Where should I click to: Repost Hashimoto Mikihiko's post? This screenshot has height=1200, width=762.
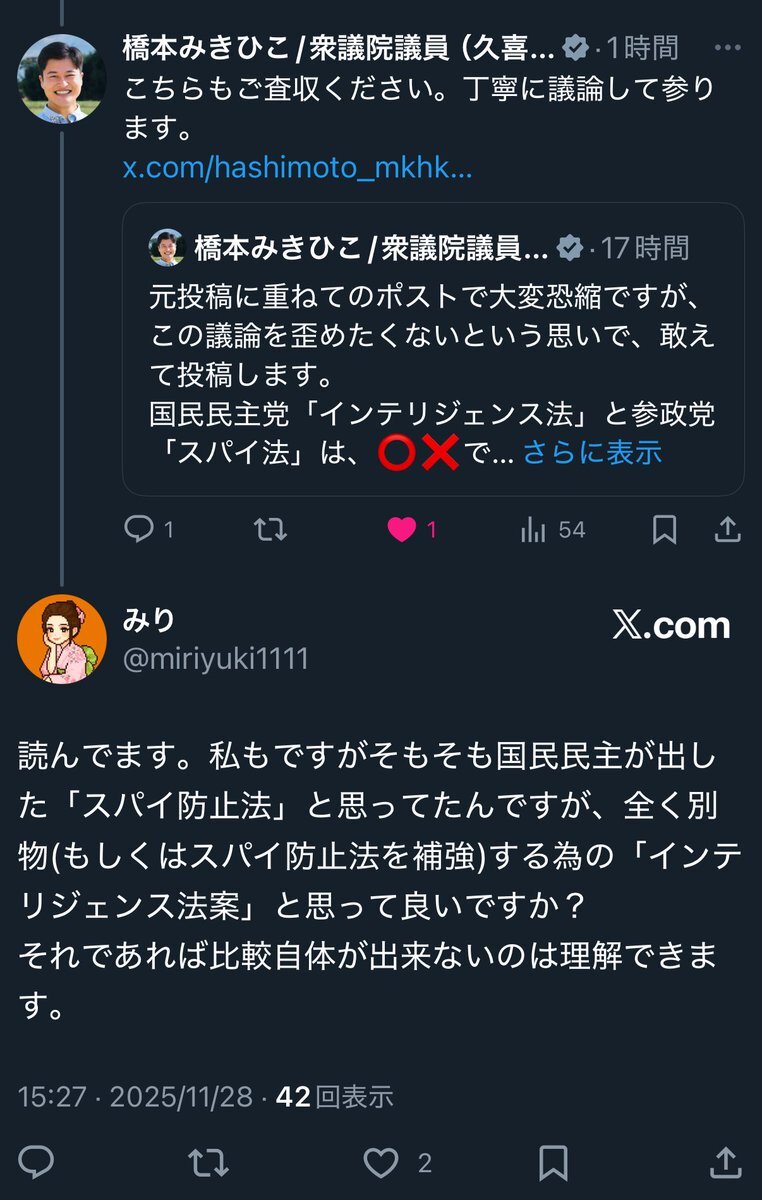pyautogui.click(x=269, y=530)
